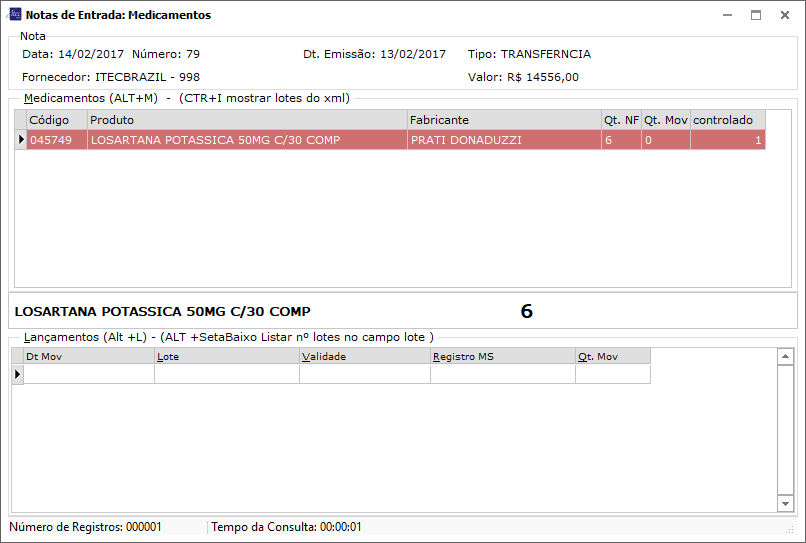Maximize the Notas de Entrada window
Screen dimensions: 806x543
(756, 15)
